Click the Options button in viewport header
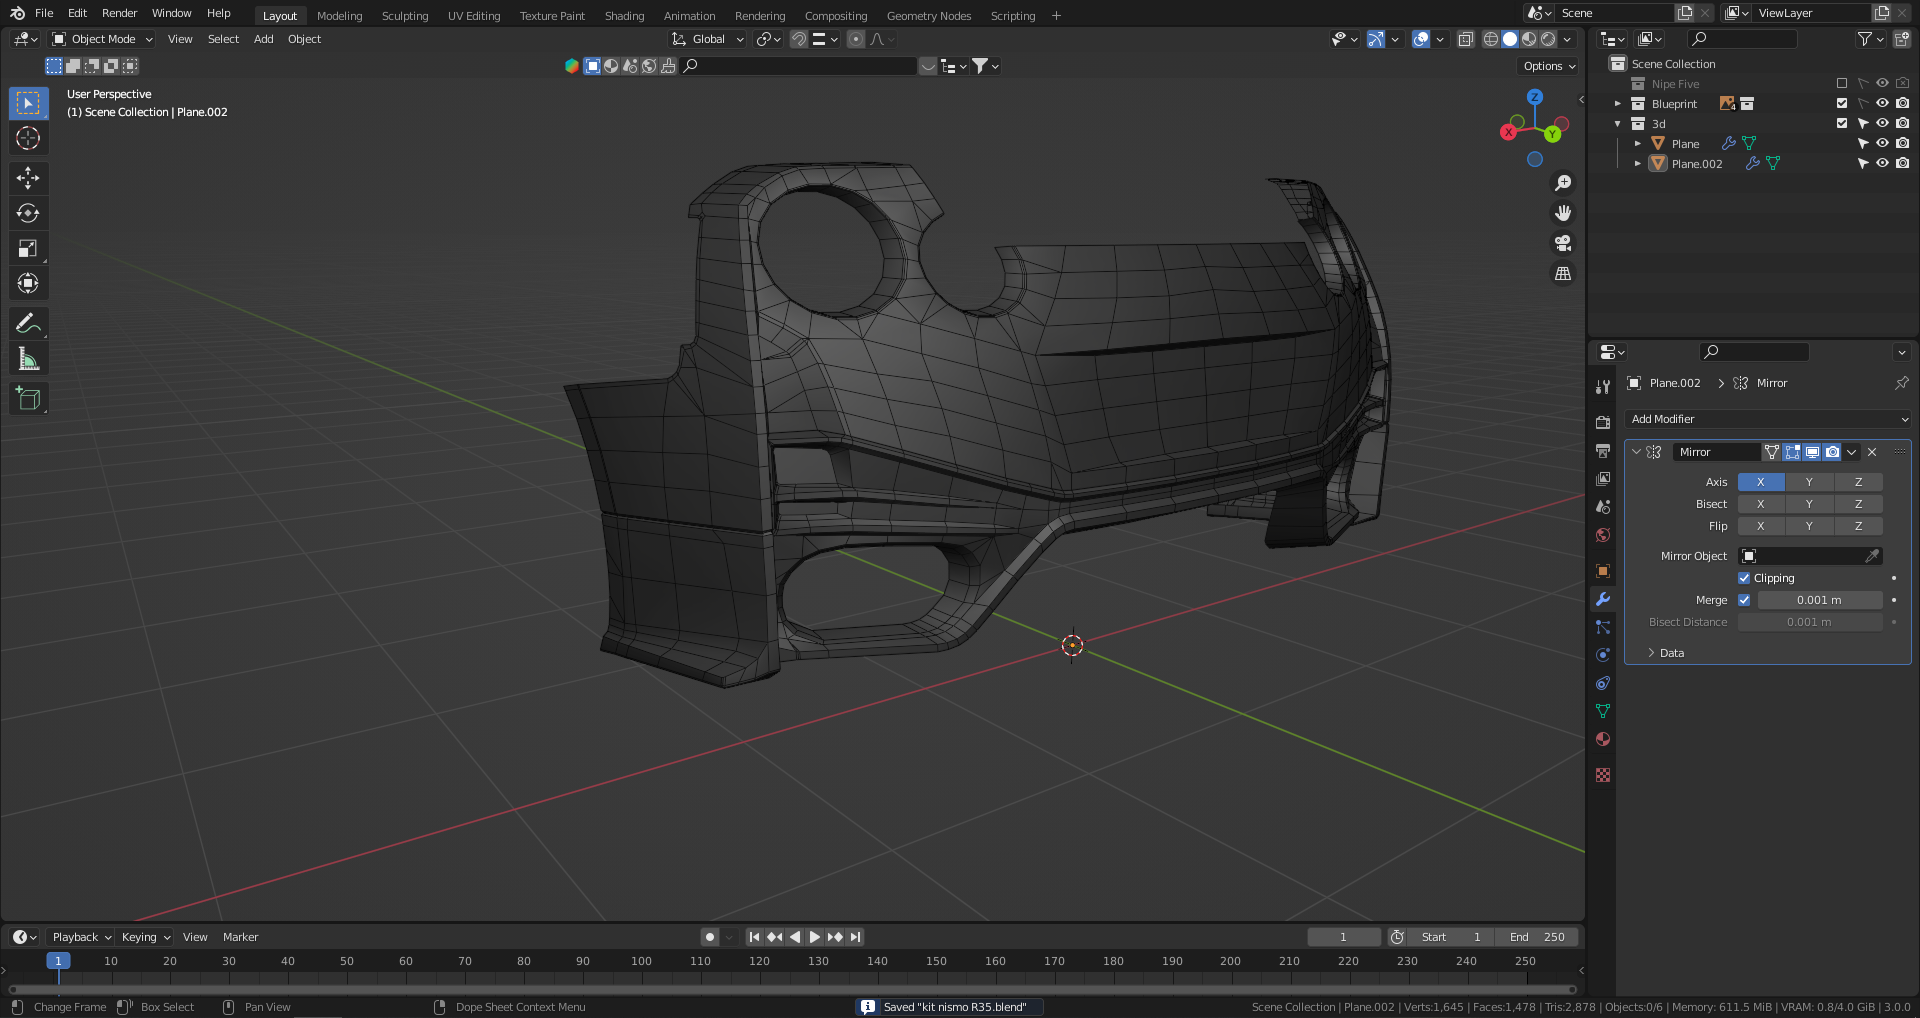The image size is (1920, 1018). pos(1548,66)
